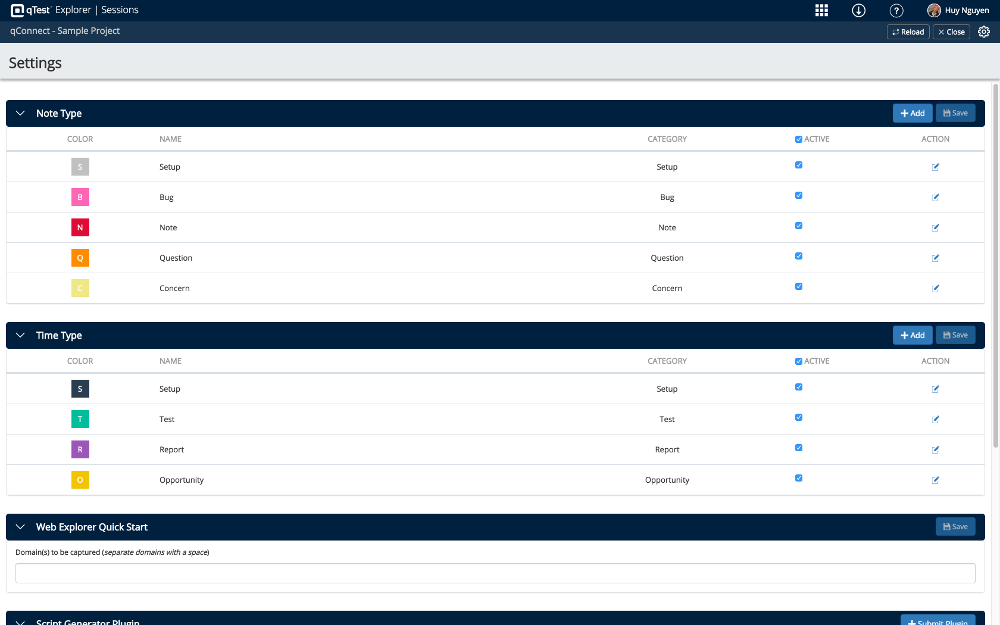Click the Reload button

(908, 32)
